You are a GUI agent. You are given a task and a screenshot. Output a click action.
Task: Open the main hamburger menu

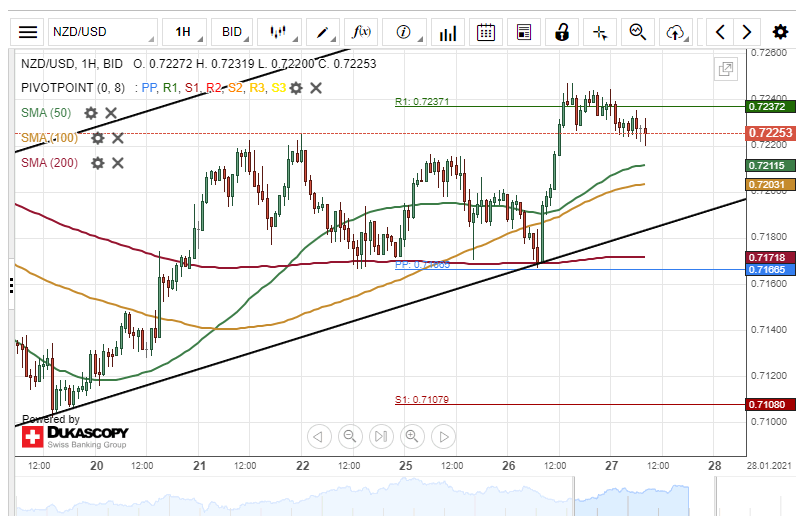29,32
